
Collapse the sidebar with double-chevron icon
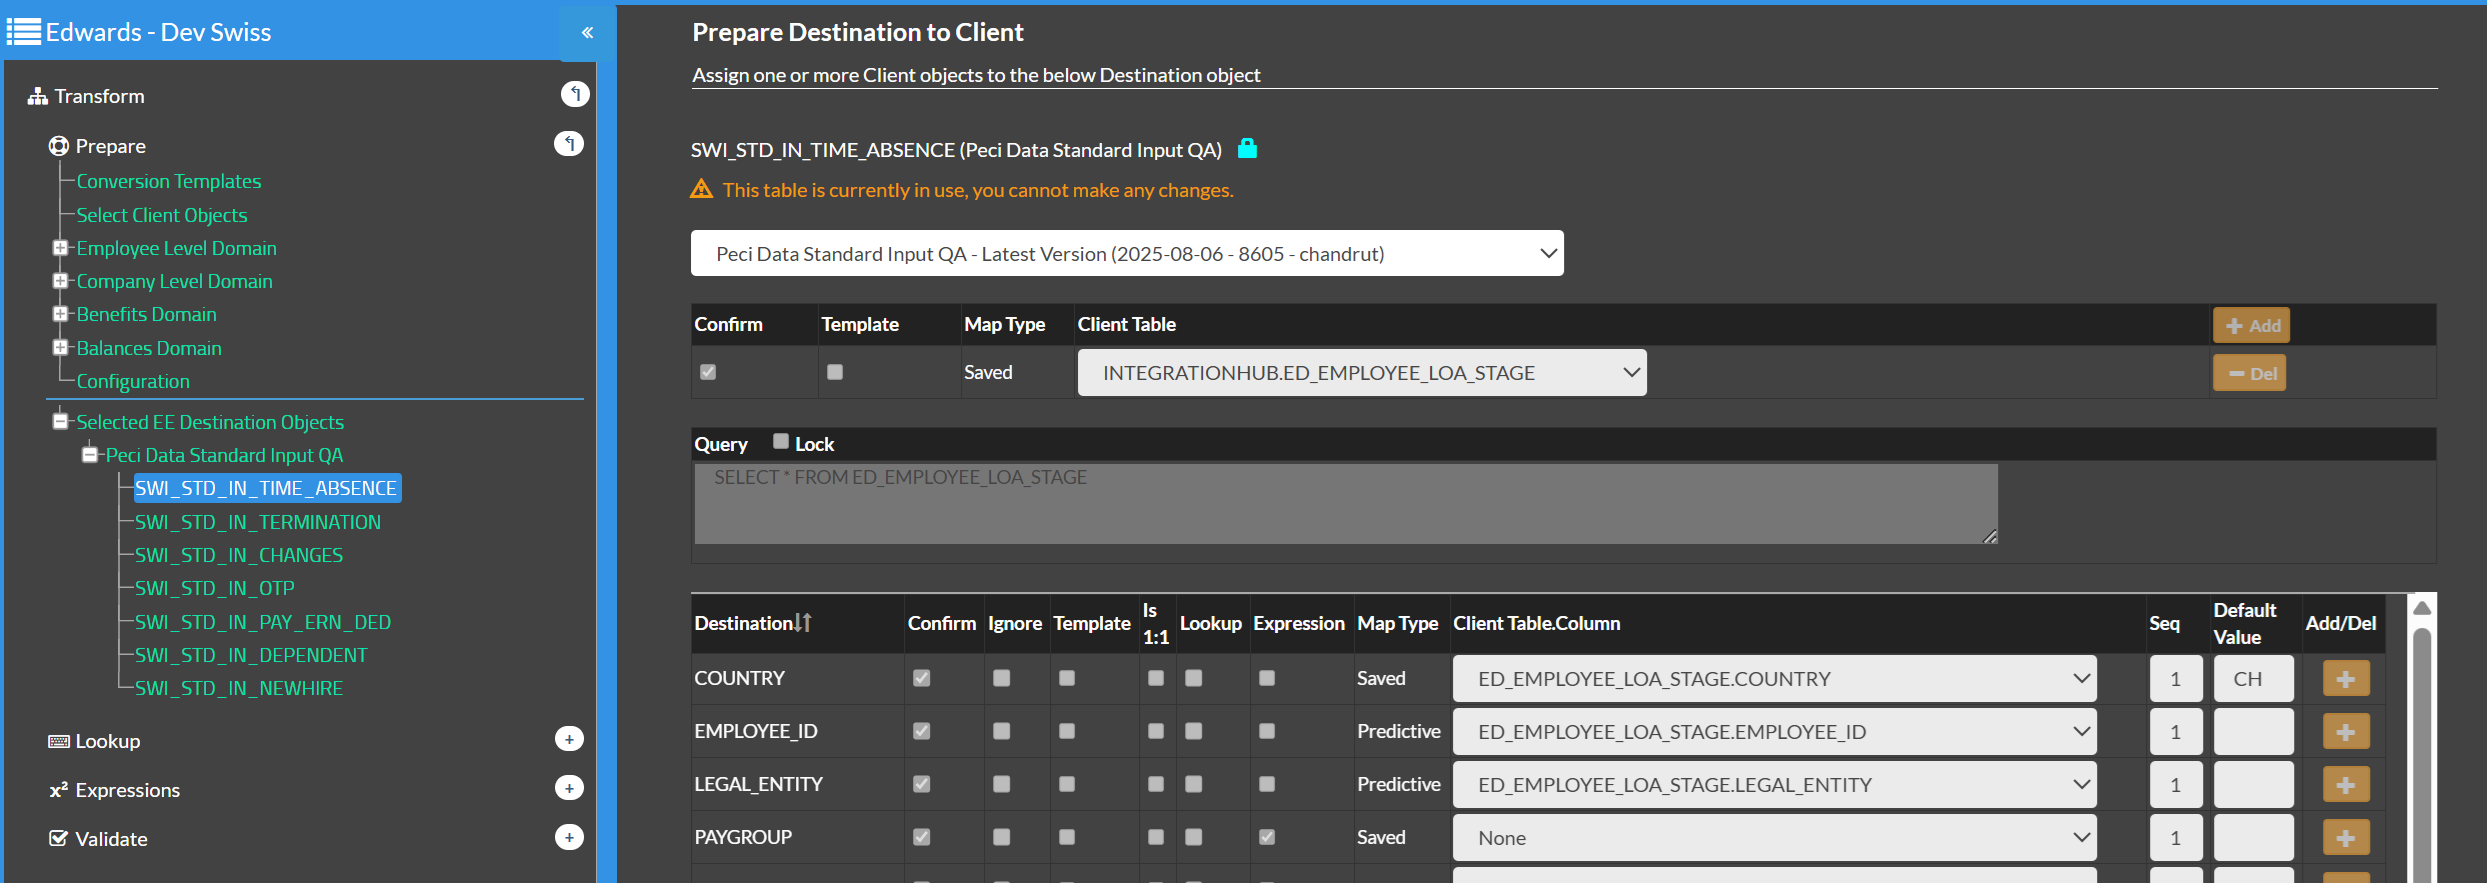coord(587,32)
